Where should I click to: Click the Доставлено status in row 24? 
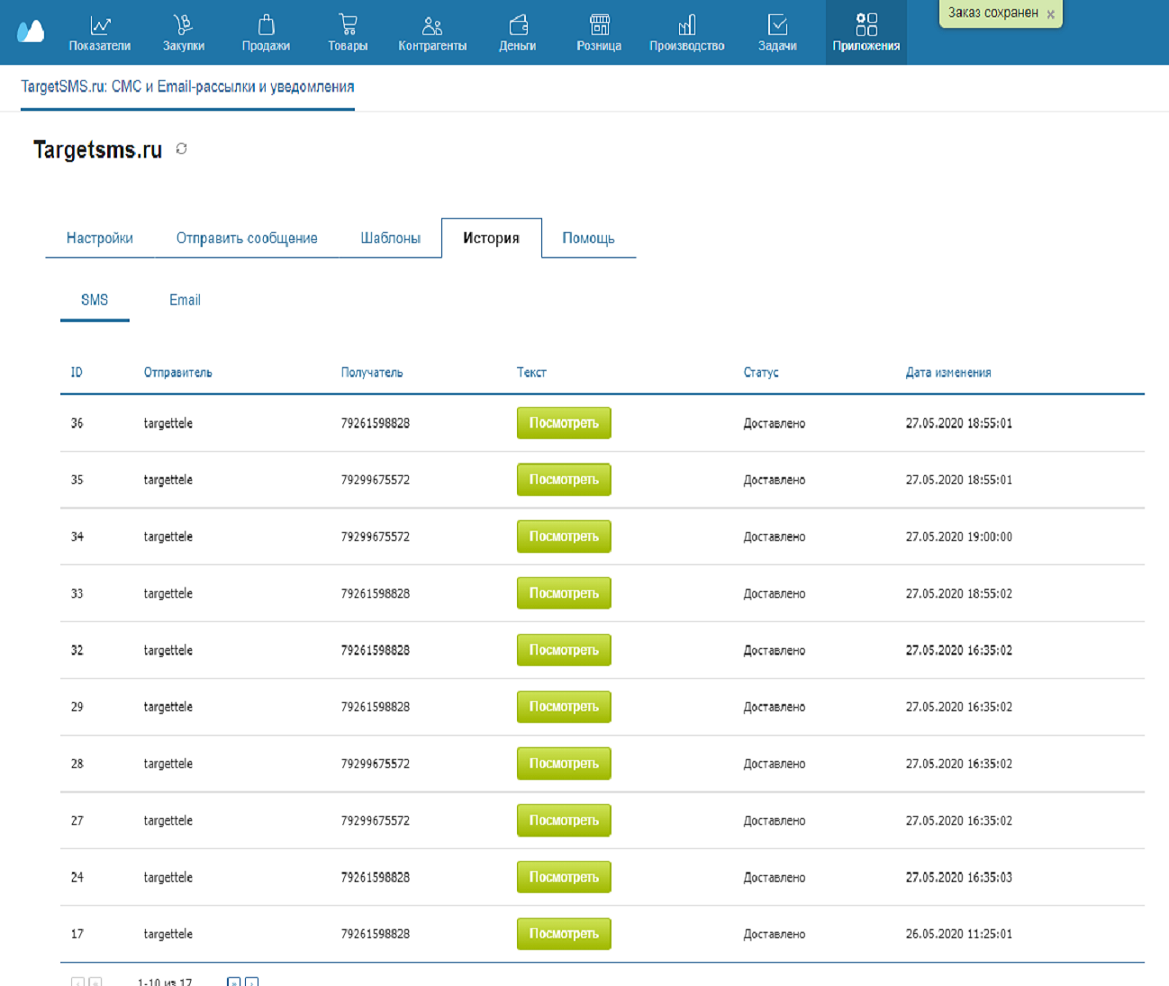click(774, 877)
